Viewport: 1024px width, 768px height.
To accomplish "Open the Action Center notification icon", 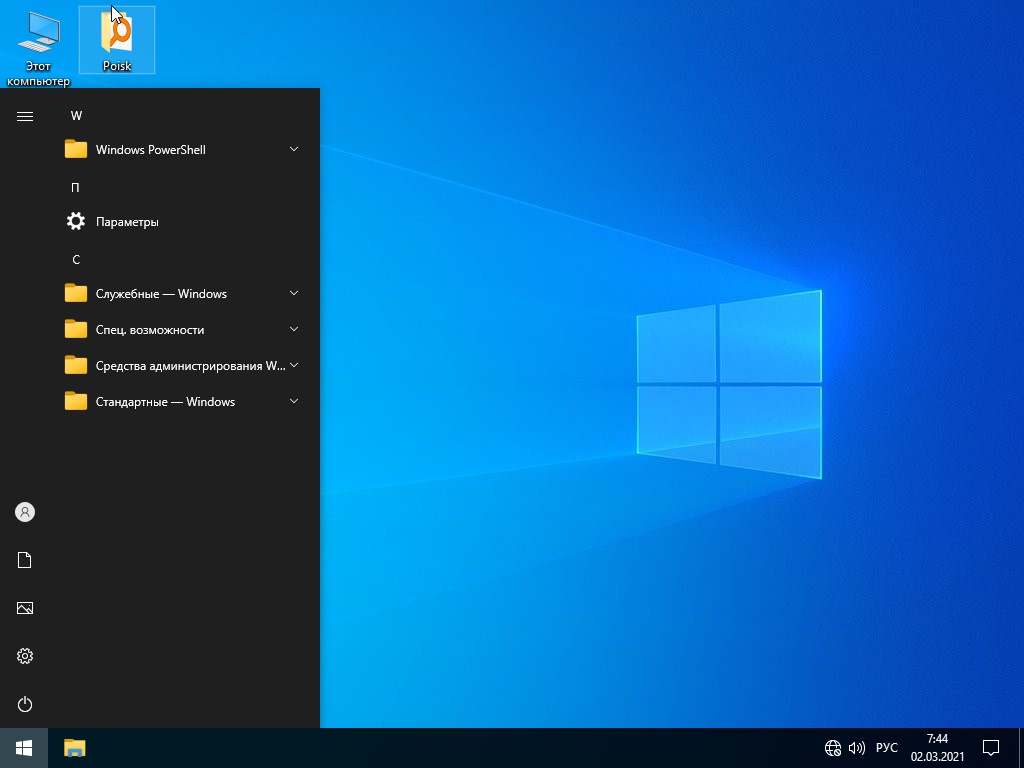I will (991, 748).
